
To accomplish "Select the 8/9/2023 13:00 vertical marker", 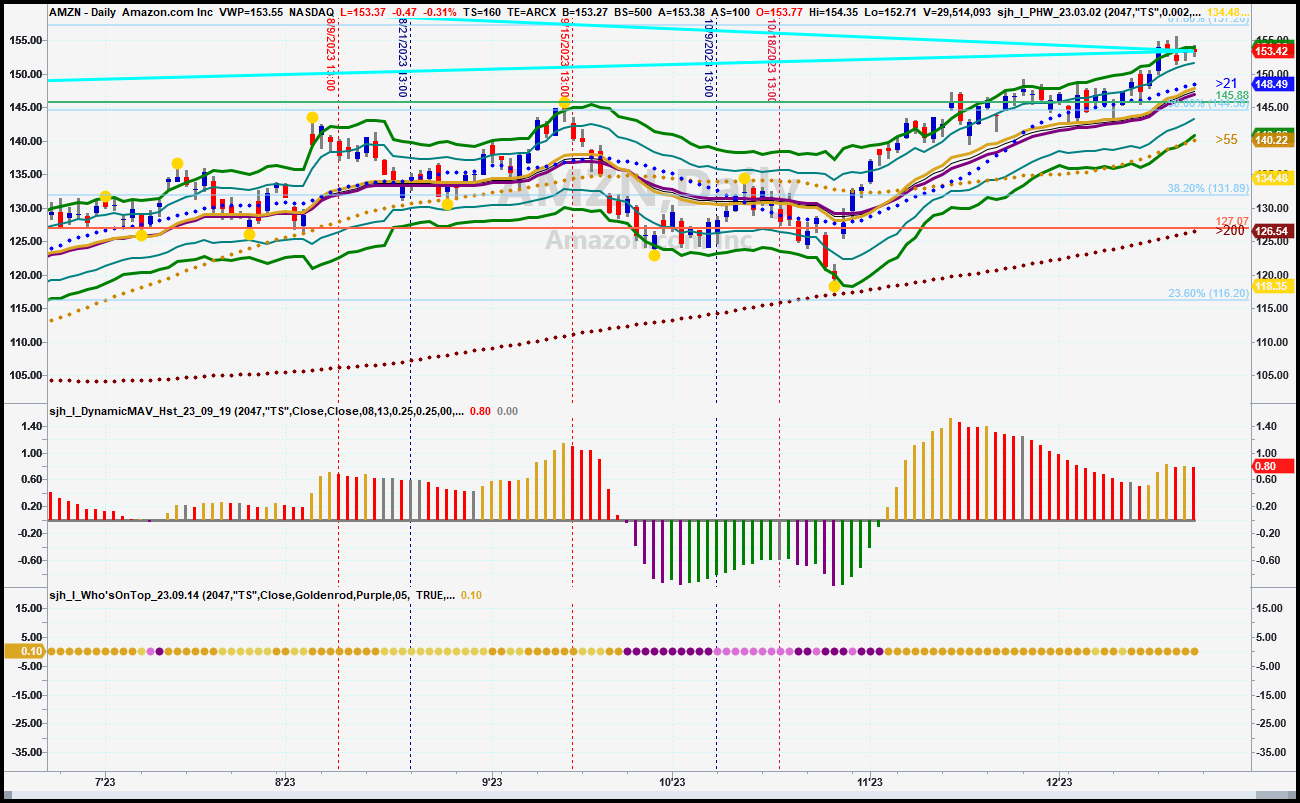I will (x=332, y=57).
